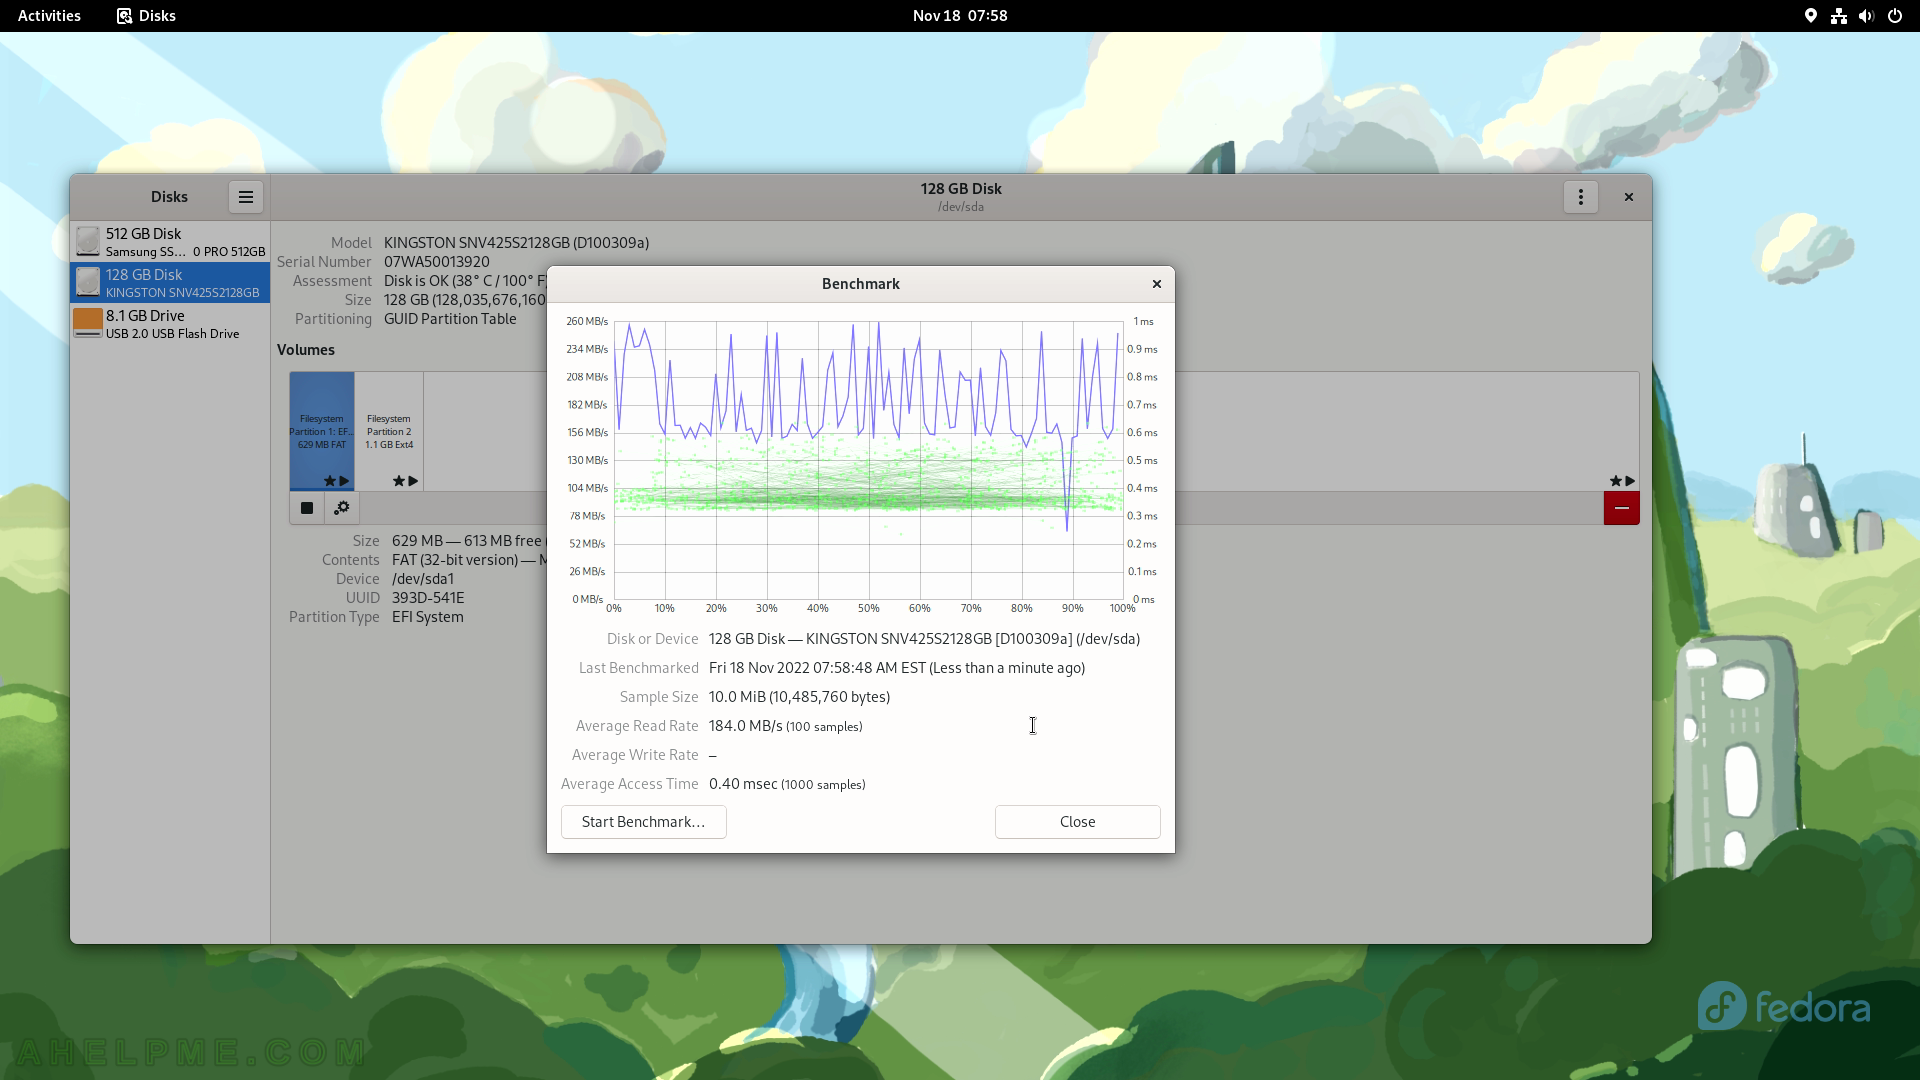
Task: Open the Disks app menu in top bar
Action: click(146, 16)
